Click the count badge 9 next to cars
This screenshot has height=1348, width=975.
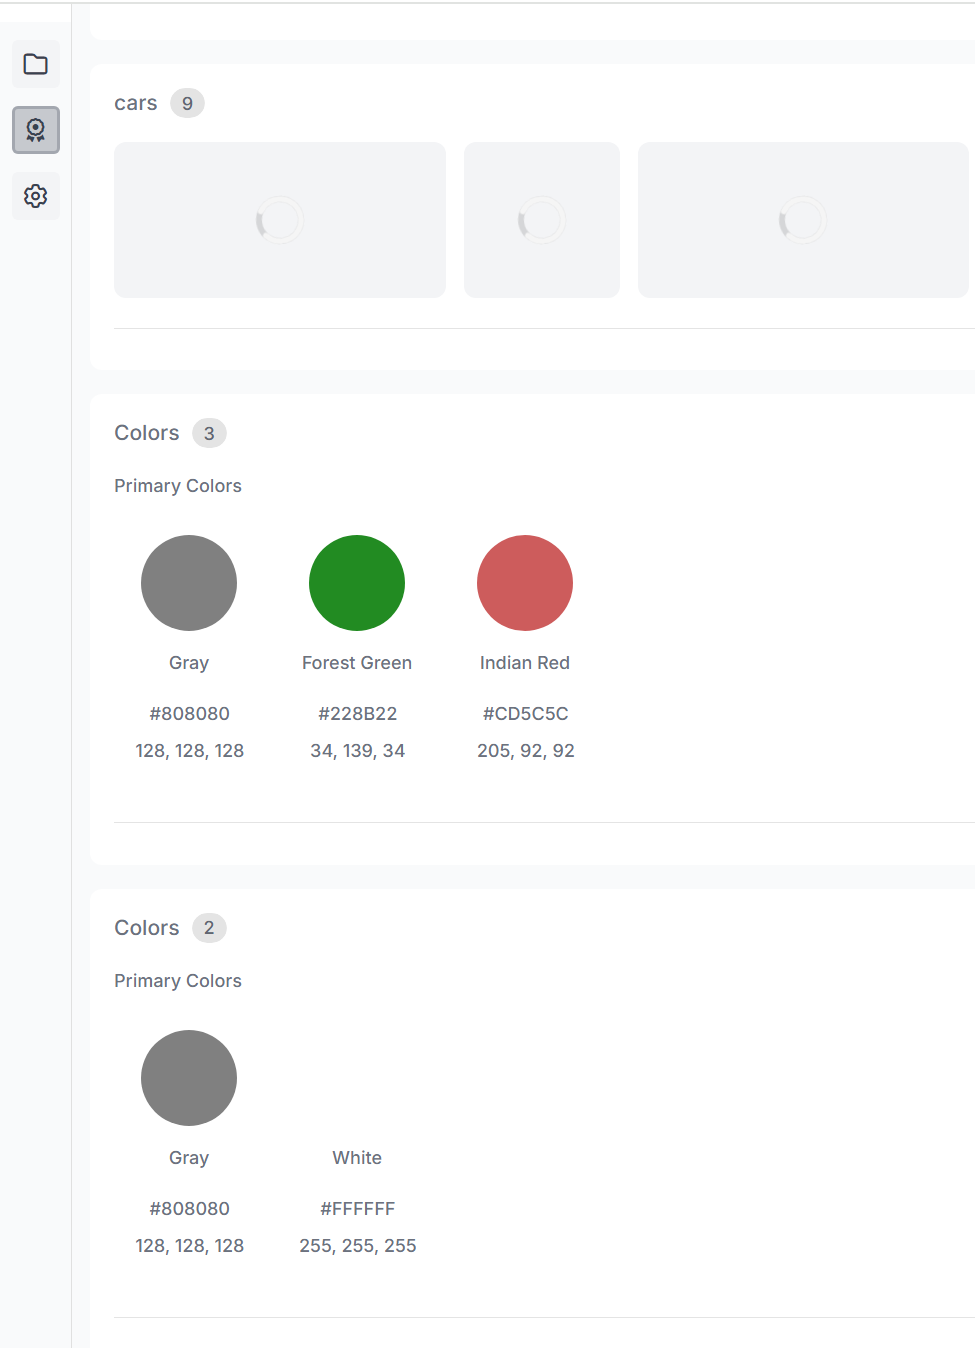pos(187,104)
